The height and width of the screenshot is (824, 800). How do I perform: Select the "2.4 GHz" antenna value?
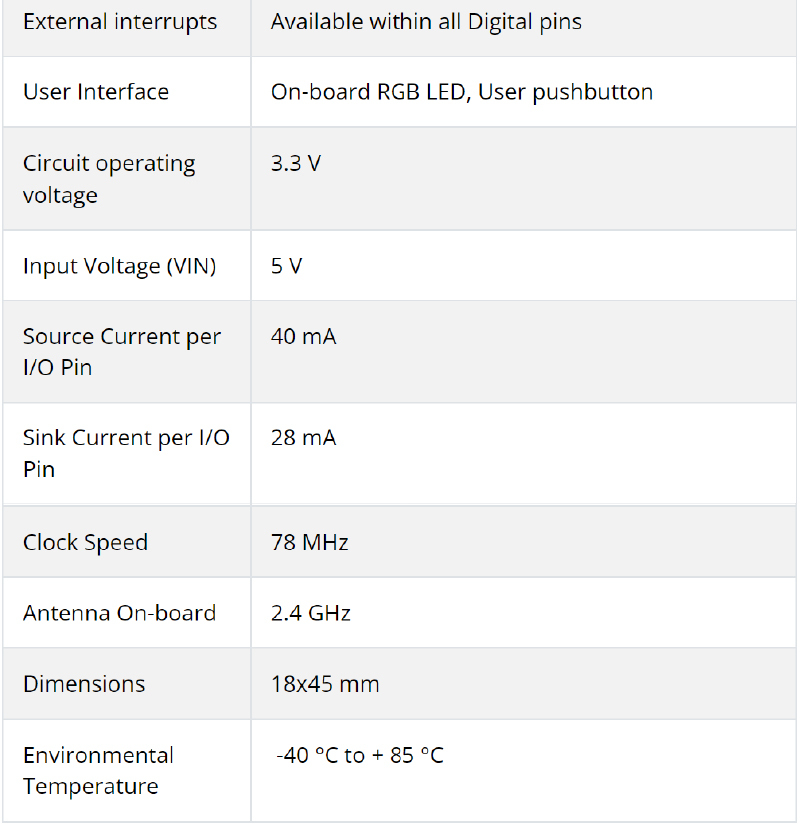pos(310,613)
